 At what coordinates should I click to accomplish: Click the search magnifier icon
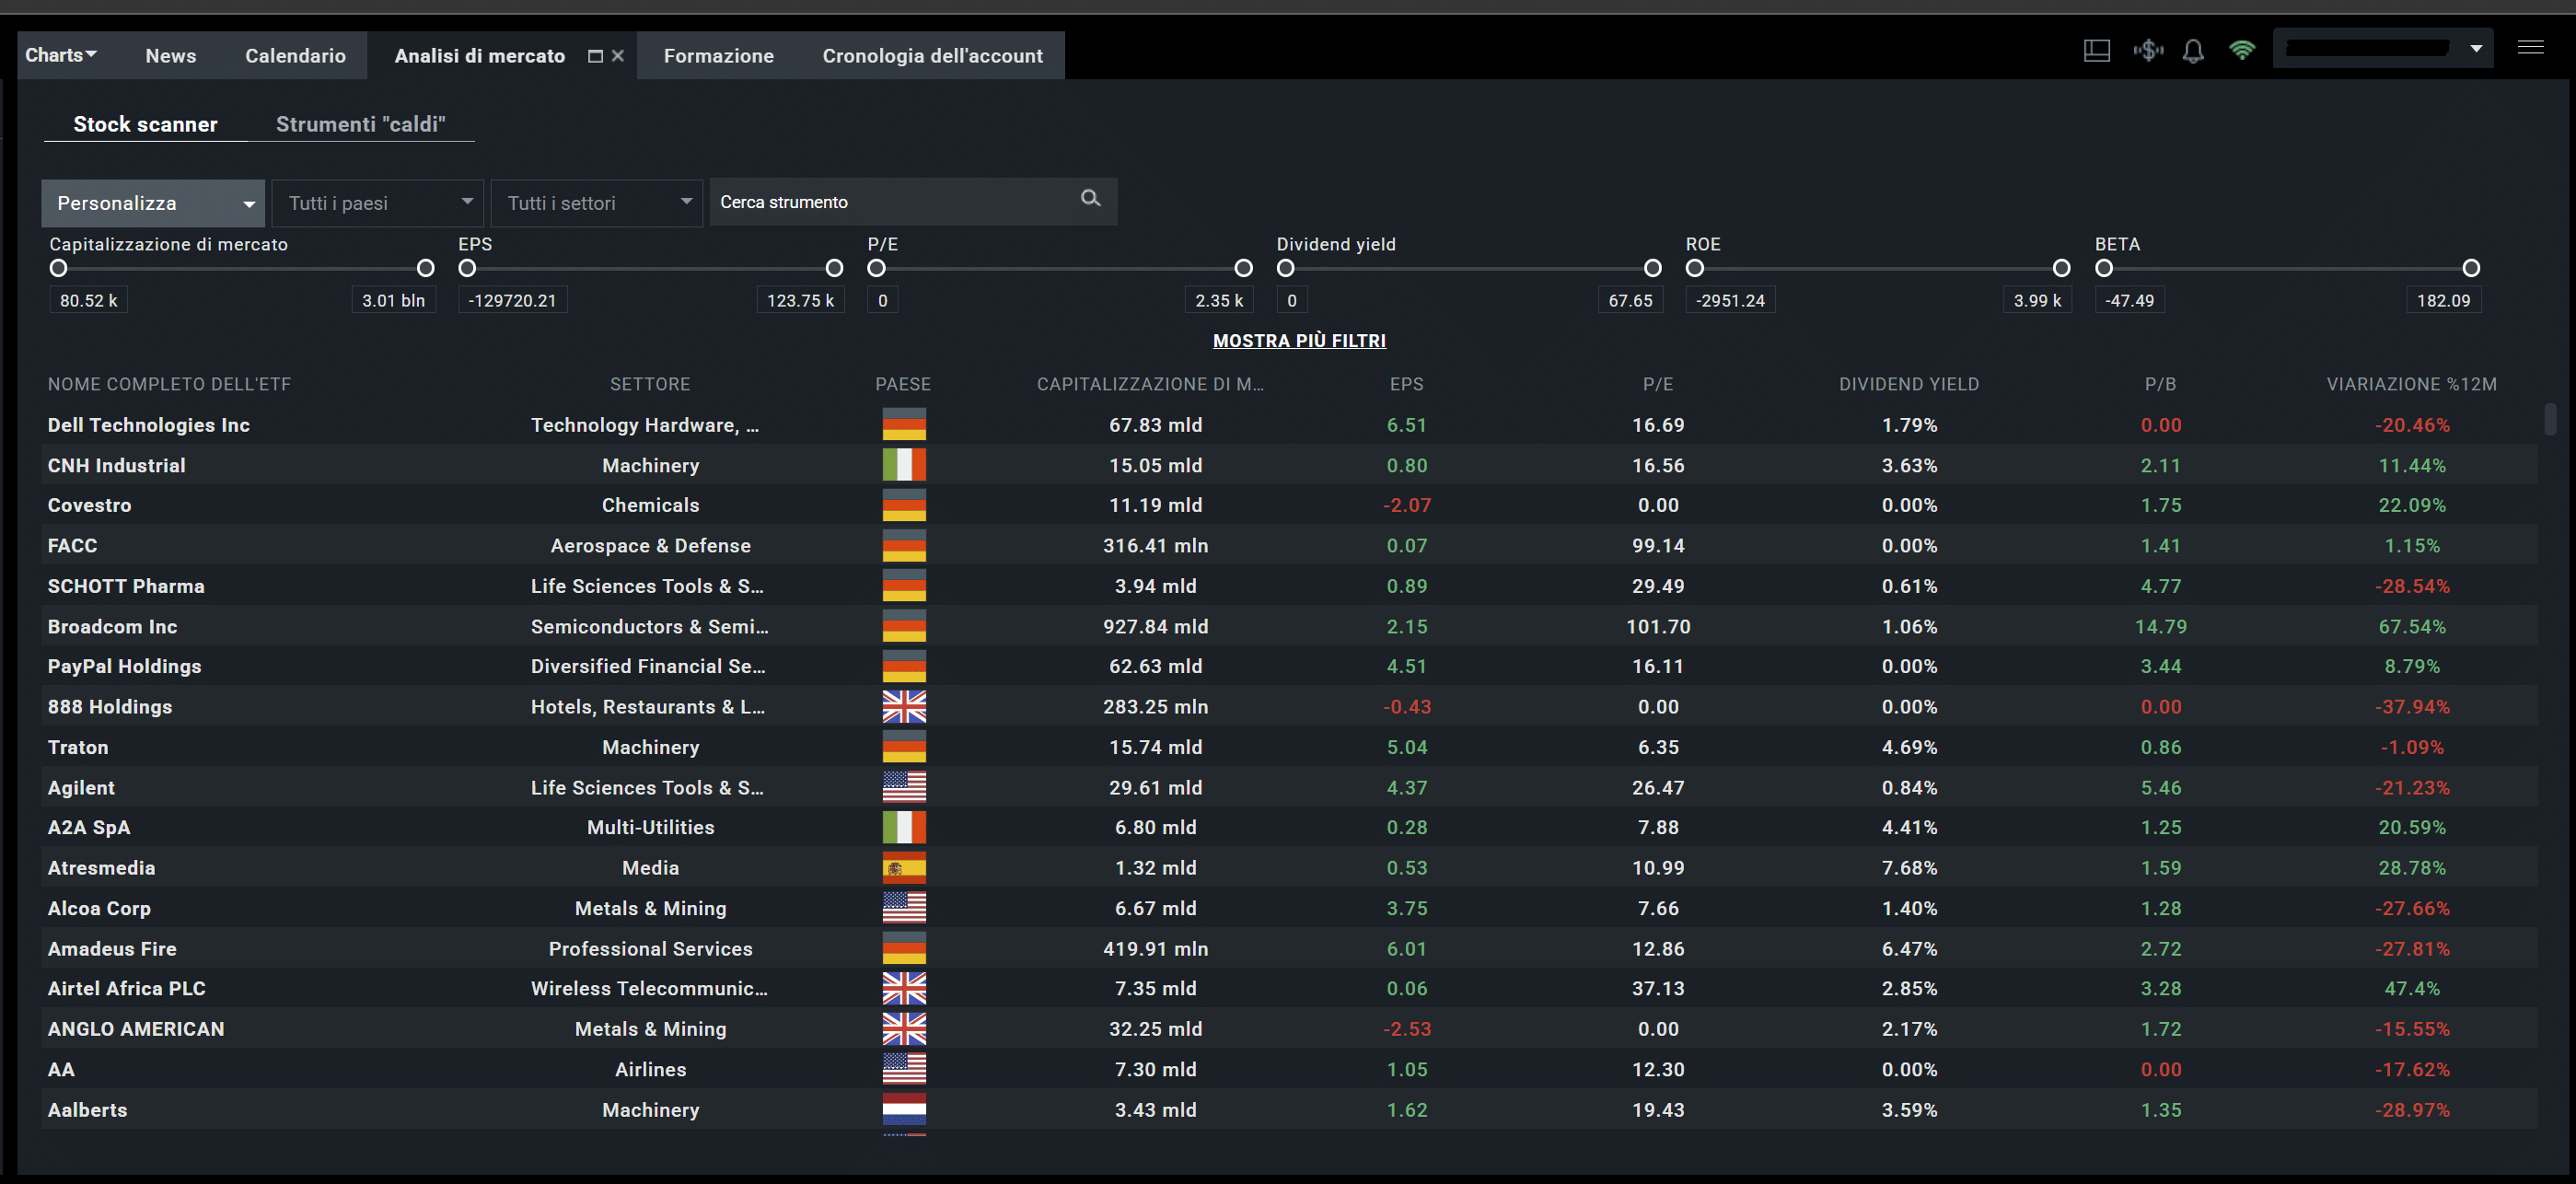tap(1090, 198)
